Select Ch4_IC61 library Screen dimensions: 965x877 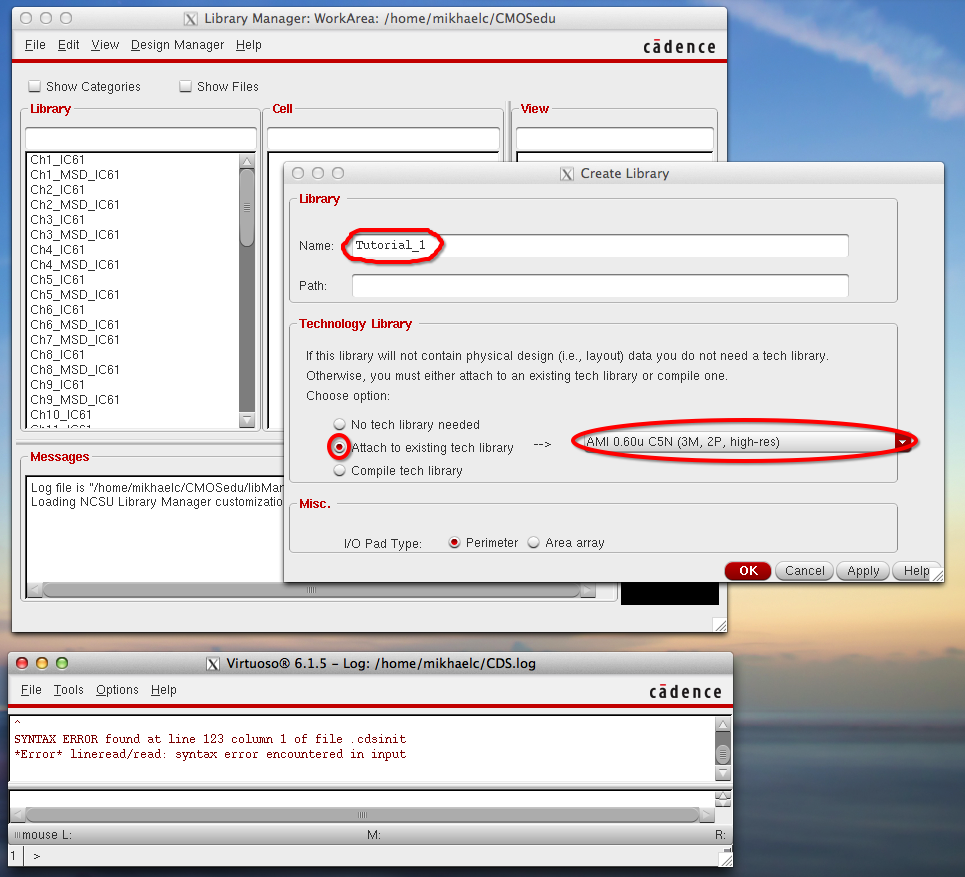57,249
